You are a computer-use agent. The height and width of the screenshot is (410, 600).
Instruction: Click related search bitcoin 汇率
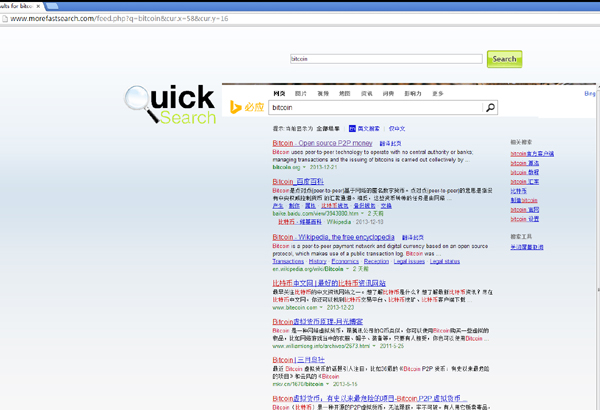(525, 182)
